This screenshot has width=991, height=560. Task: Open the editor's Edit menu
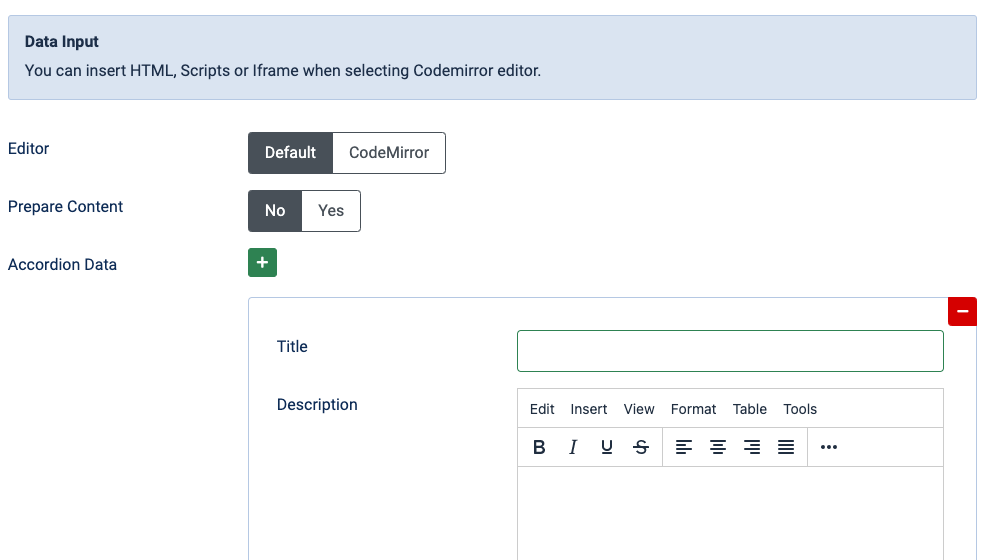point(542,409)
